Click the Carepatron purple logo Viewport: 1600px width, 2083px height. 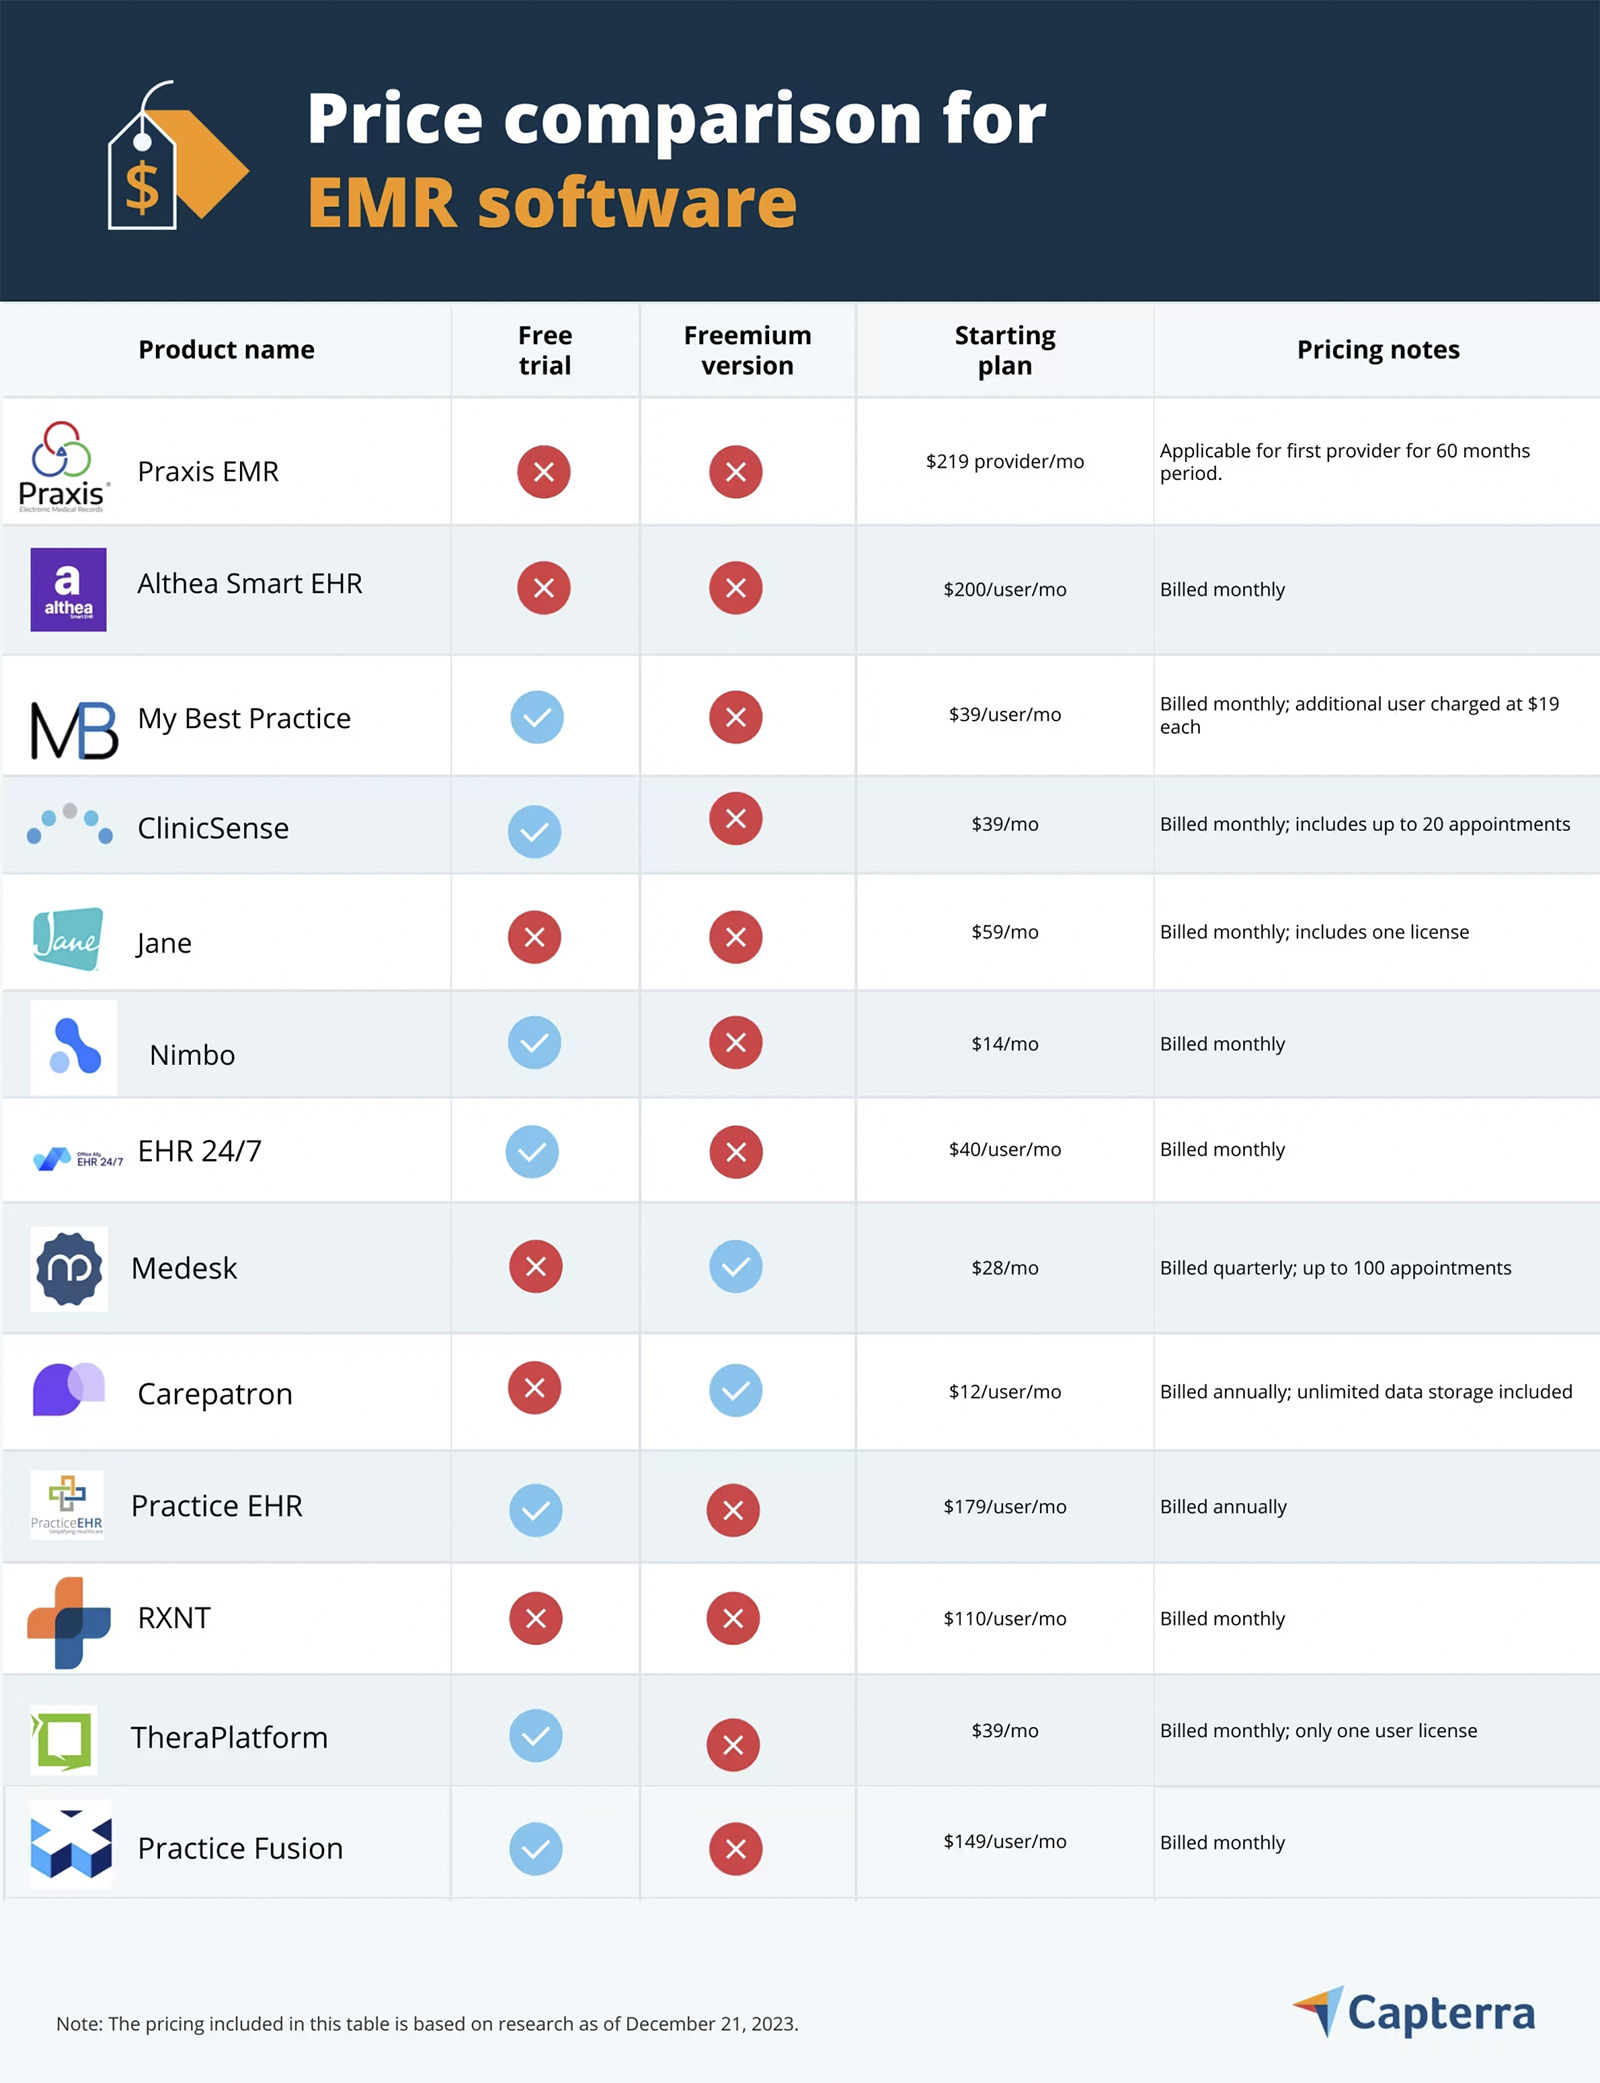[68, 1388]
